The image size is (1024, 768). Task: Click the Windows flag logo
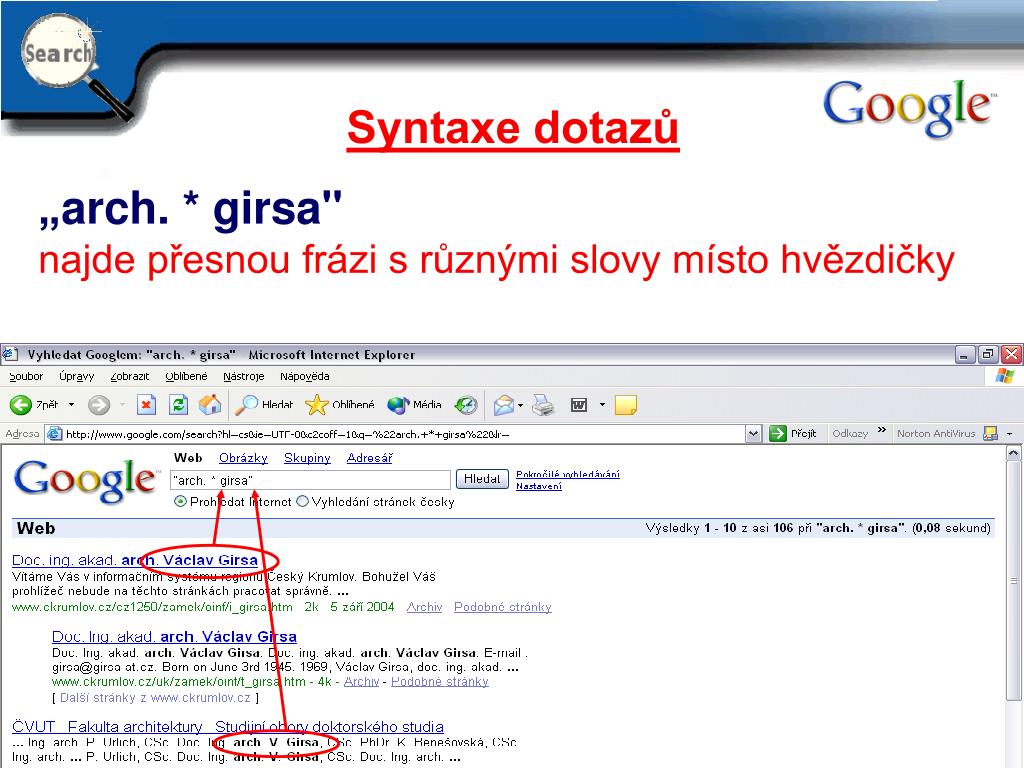click(1004, 376)
